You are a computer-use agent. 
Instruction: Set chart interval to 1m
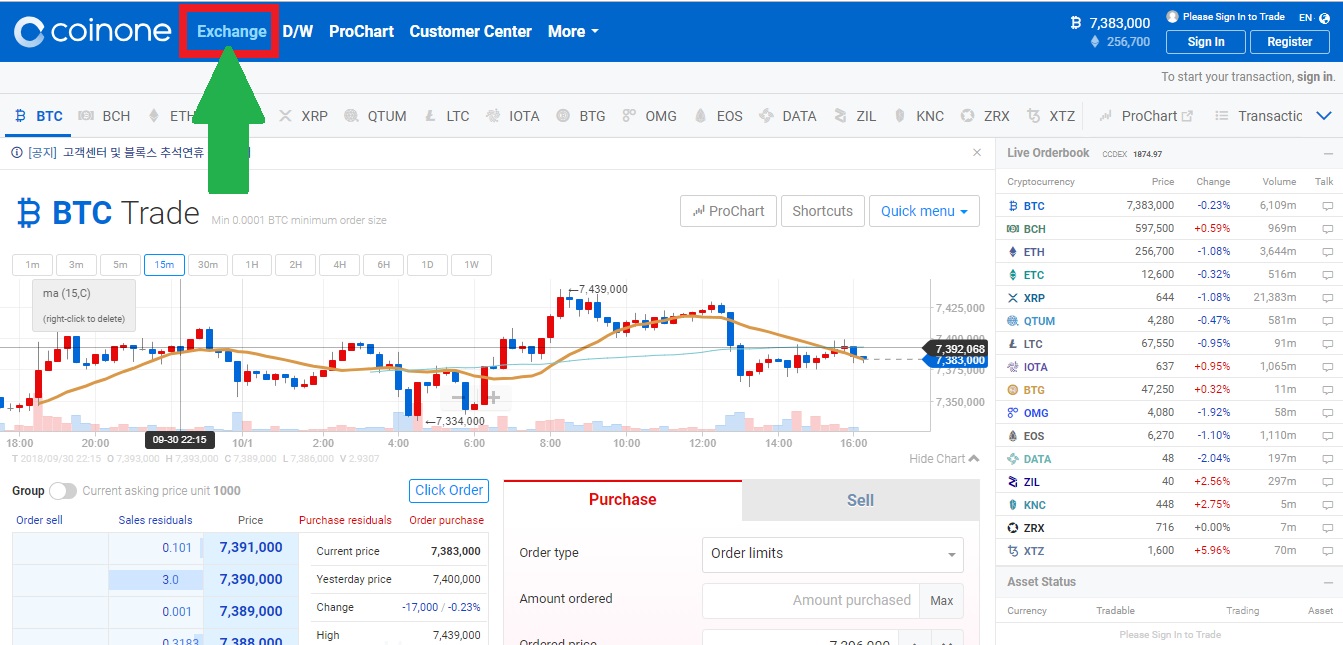33,265
